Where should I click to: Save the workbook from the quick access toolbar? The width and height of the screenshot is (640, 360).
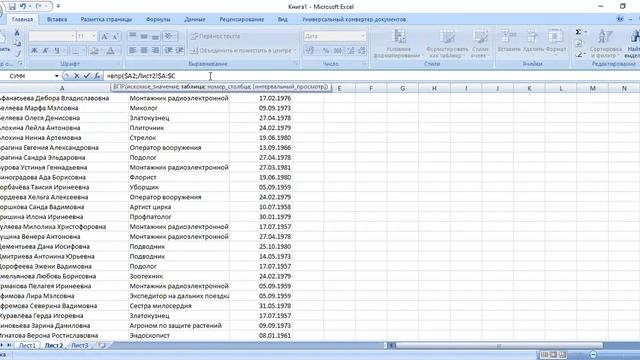click(12, 7)
